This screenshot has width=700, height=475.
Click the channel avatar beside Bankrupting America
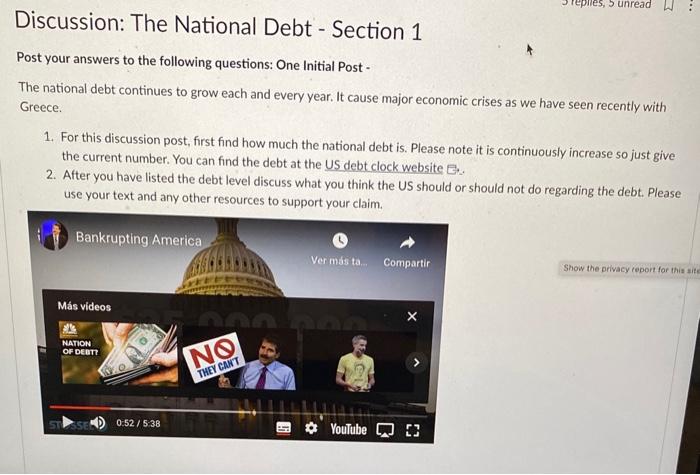click(x=54, y=236)
